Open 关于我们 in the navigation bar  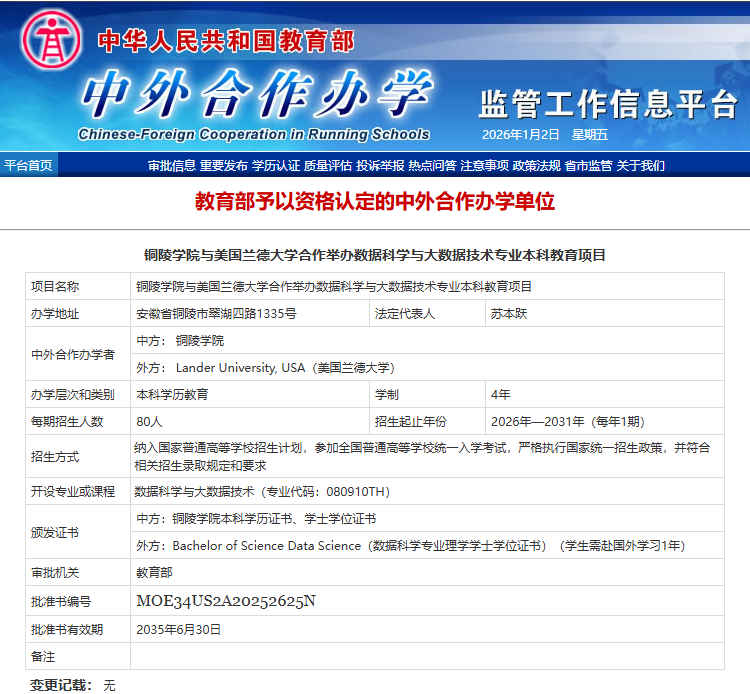coord(641,165)
